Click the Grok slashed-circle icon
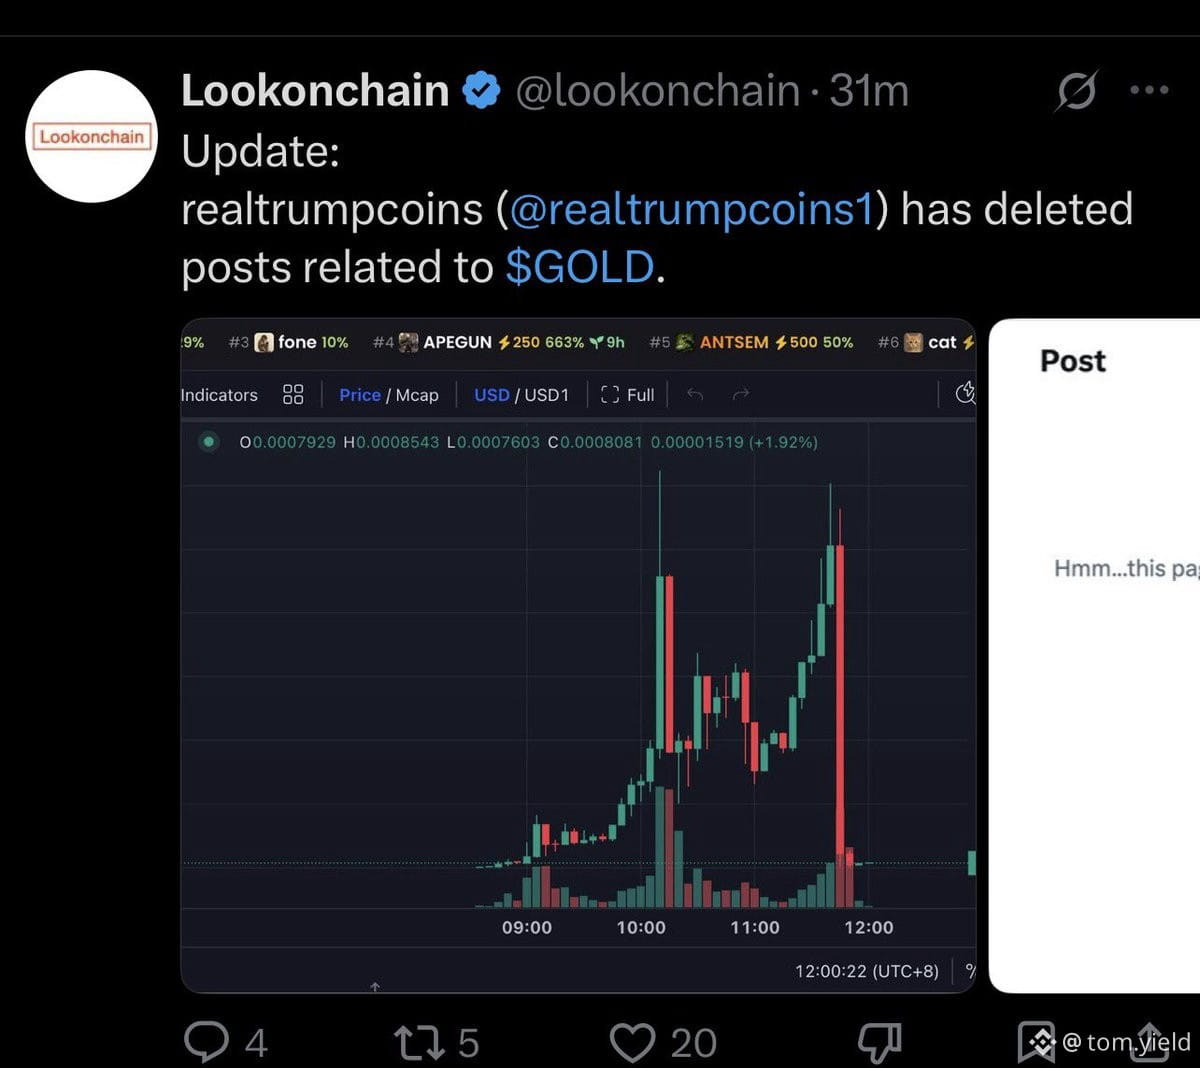This screenshot has width=1200, height=1068. click(1076, 91)
